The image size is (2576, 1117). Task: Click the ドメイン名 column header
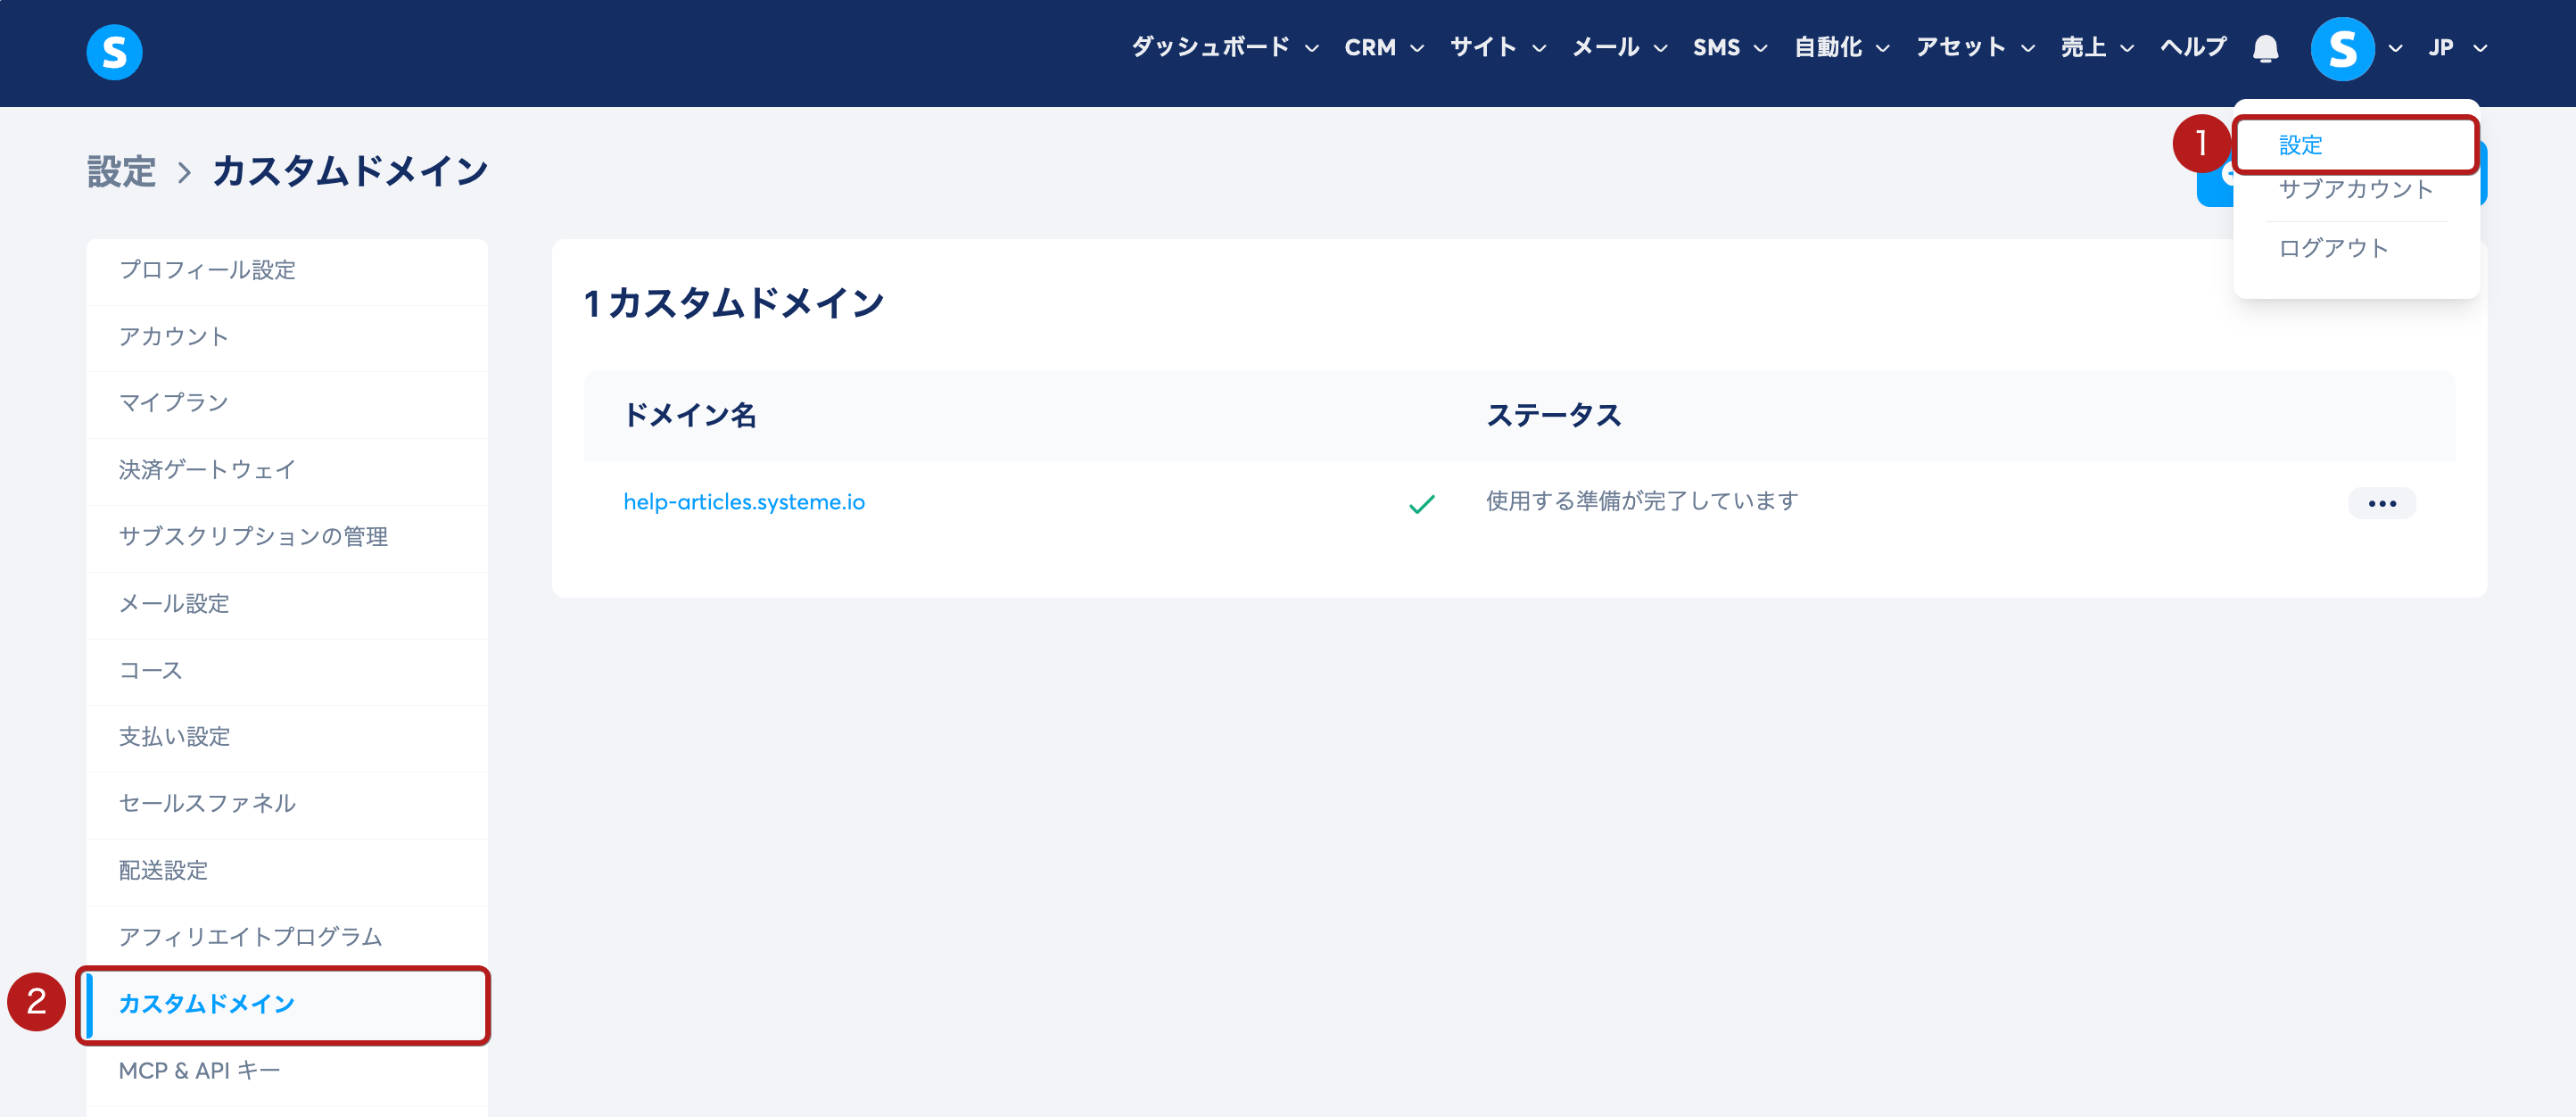(690, 415)
